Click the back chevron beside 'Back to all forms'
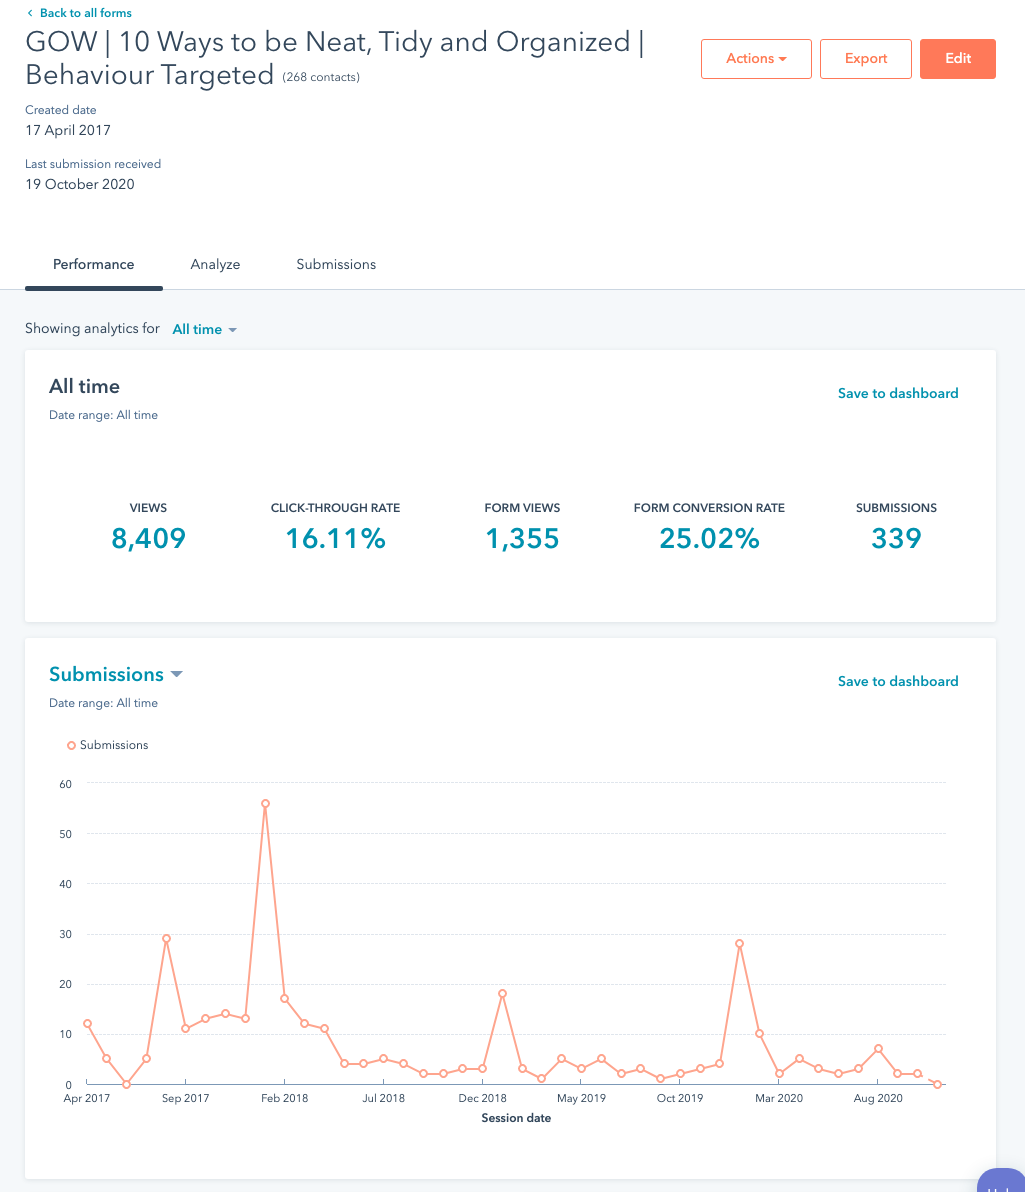The height and width of the screenshot is (1192, 1025). tap(30, 13)
